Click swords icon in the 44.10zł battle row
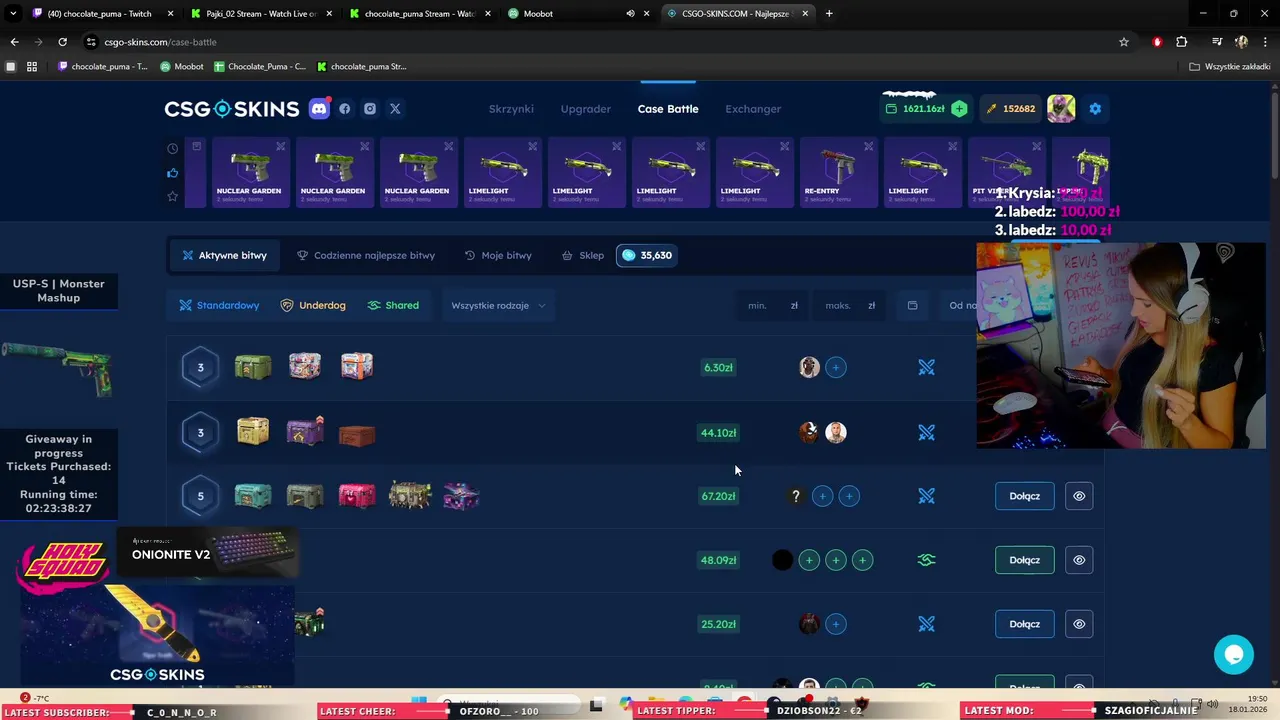This screenshot has height=720, width=1280. click(x=926, y=433)
